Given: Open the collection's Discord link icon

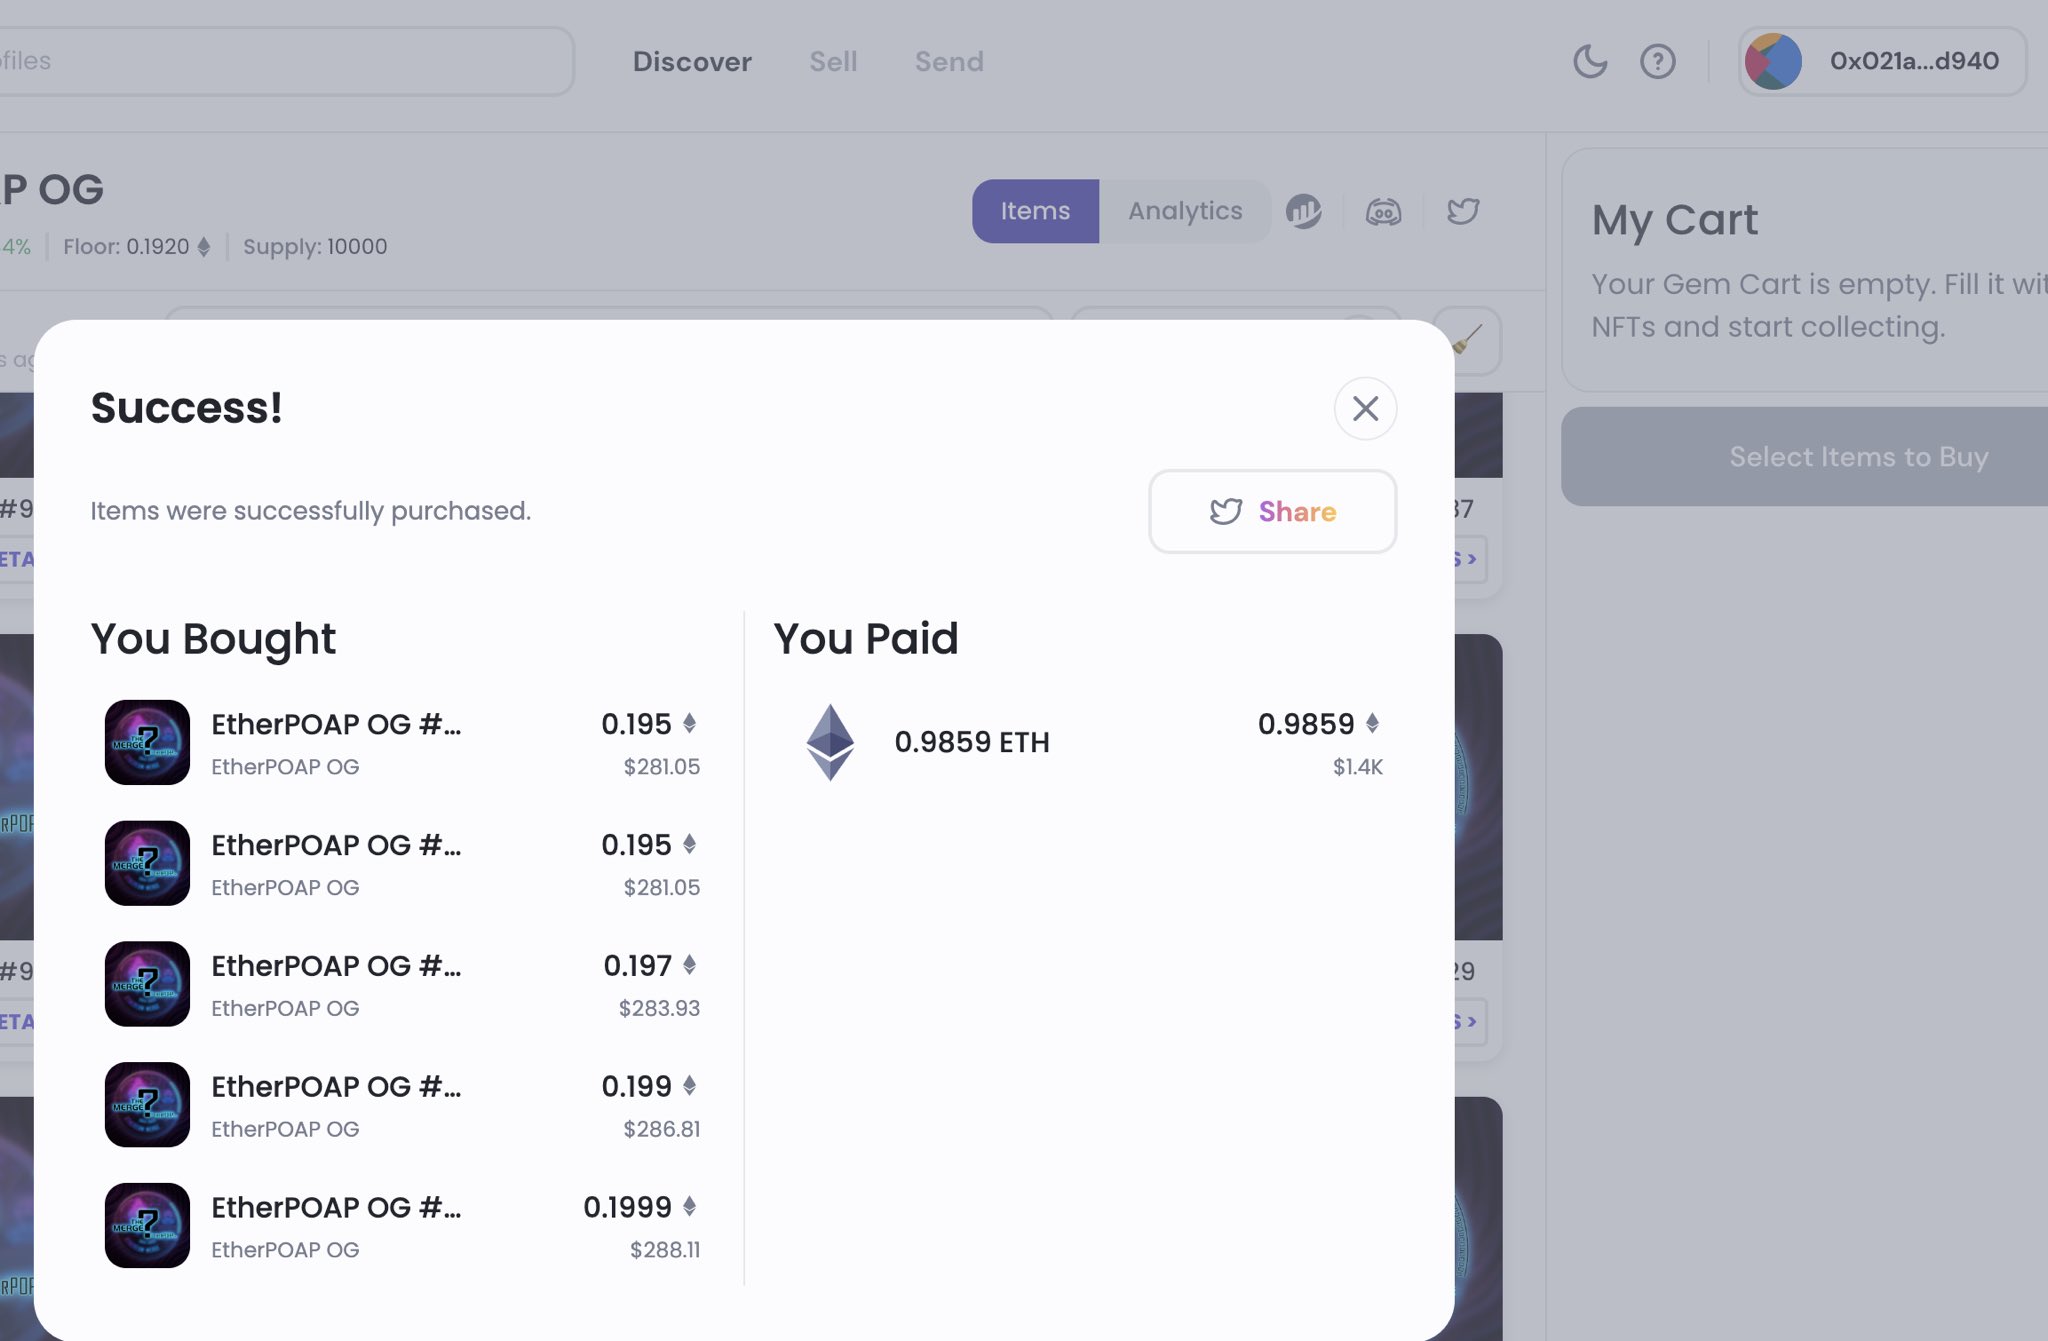Looking at the screenshot, I should [x=1383, y=212].
